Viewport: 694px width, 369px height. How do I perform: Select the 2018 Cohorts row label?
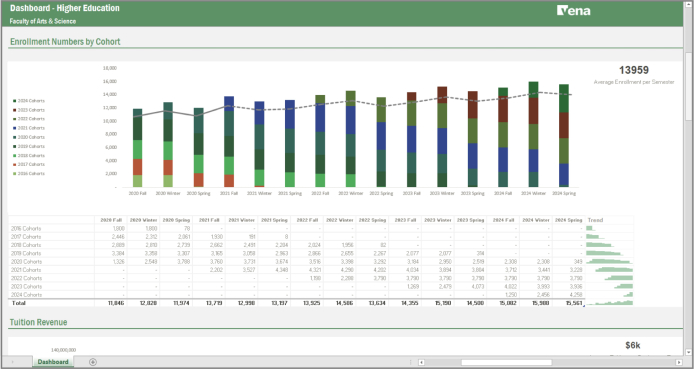[26, 245]
